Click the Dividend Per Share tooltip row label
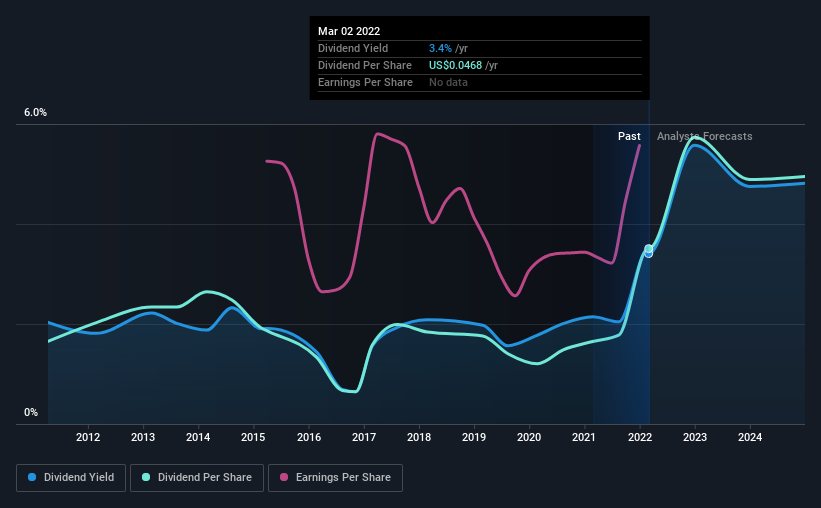 (x=365, y=65)
